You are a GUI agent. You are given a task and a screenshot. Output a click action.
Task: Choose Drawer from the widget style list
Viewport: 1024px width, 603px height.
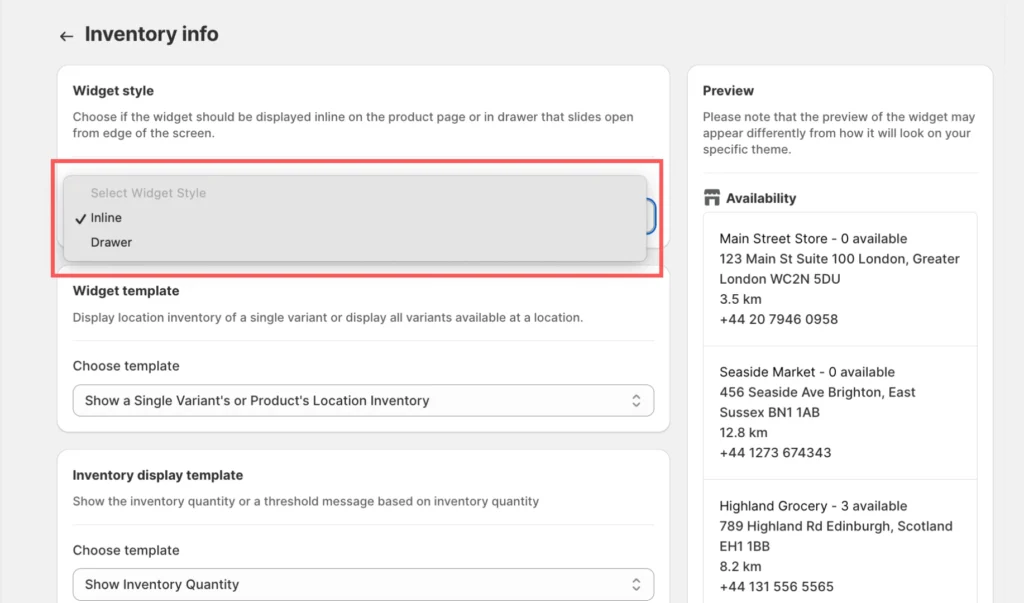tap(111, 242)
